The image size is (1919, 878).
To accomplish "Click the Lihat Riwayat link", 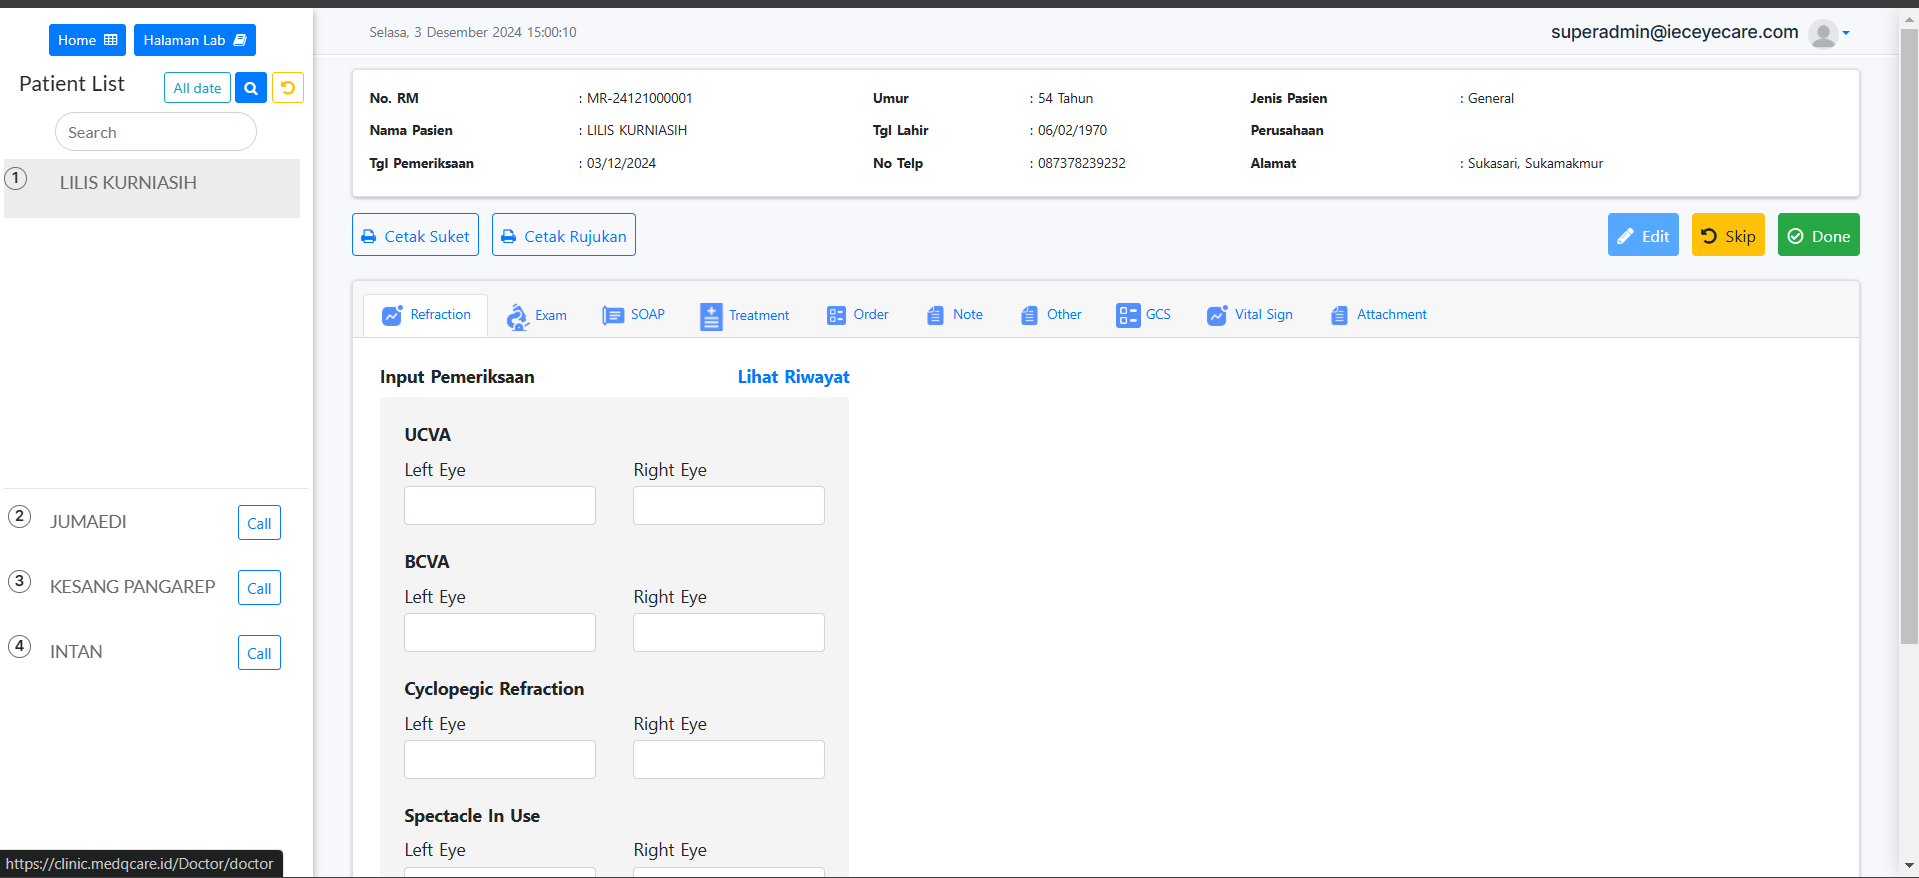I will pyautogui.click(x=793, y=377).
